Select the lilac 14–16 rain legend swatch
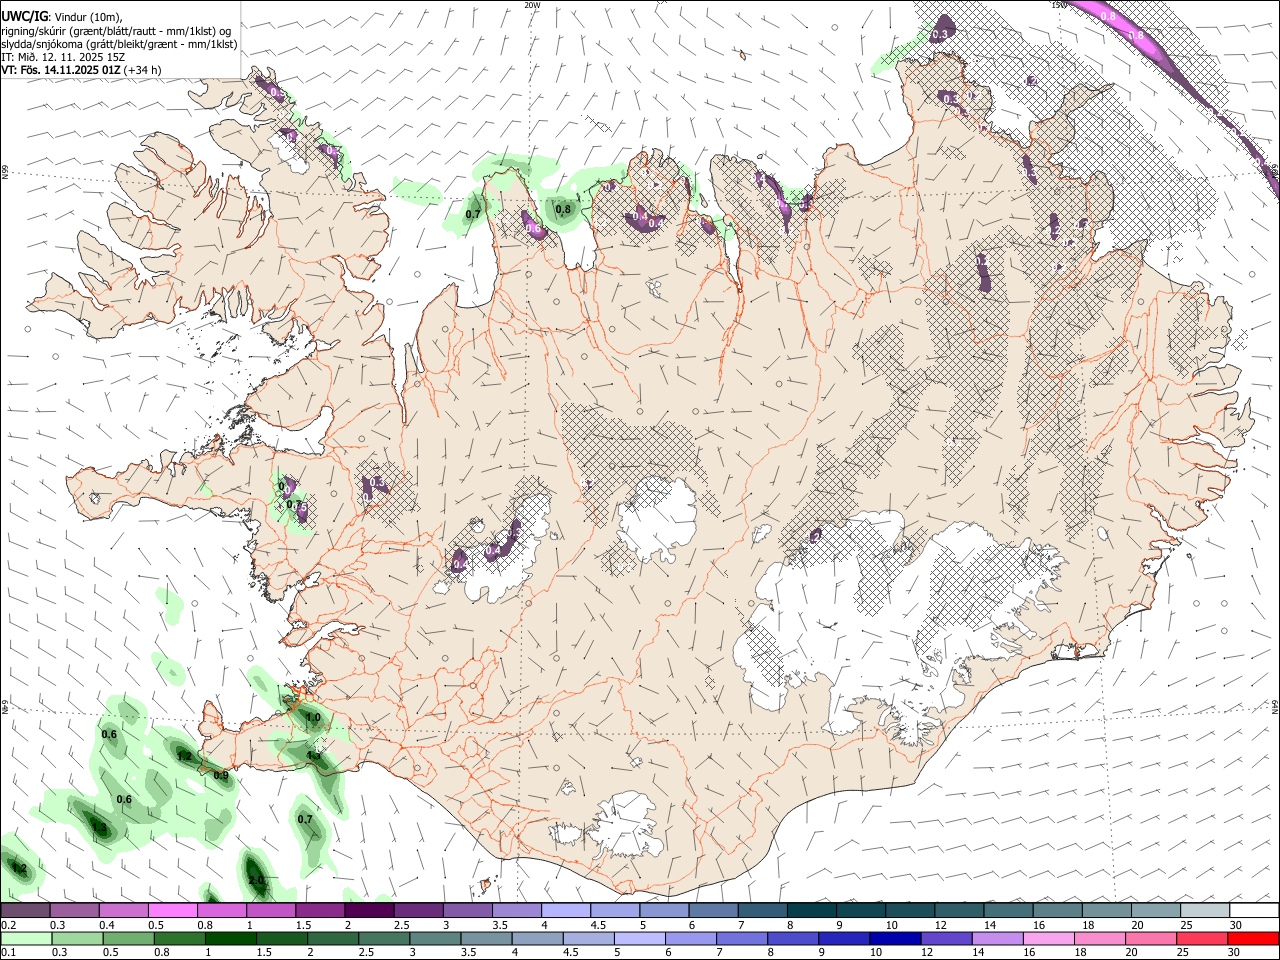 pyautogui.click(x=998, y=938)
